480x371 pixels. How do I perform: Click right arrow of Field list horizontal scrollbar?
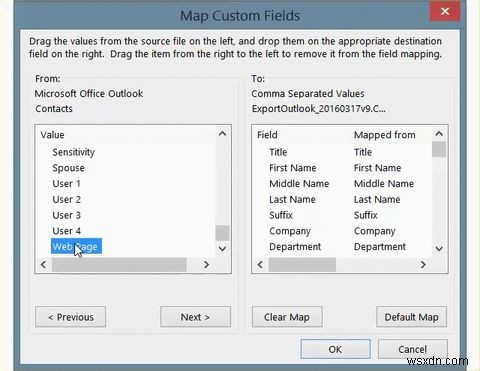pos(423,264)
